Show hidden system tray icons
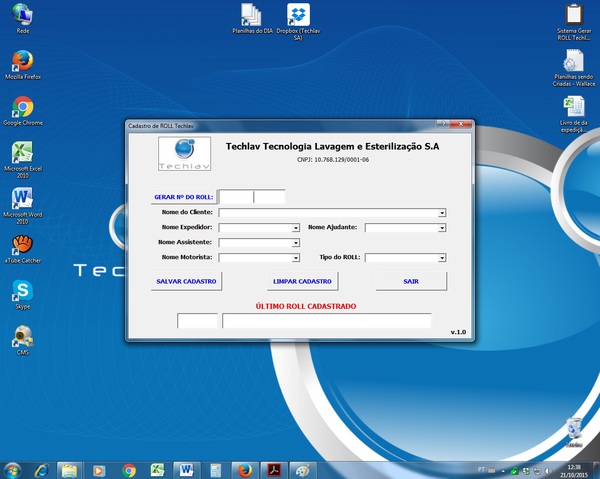 [x=503, y=471]
